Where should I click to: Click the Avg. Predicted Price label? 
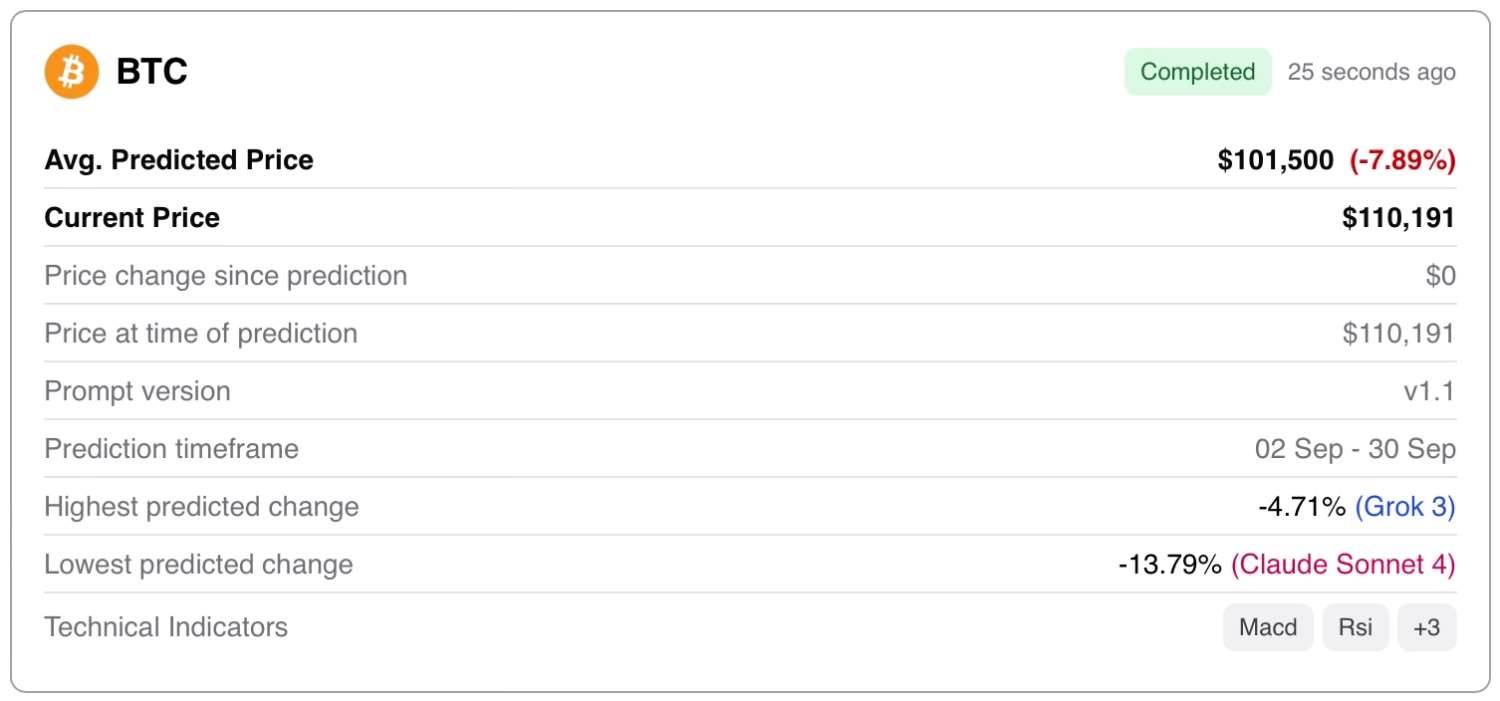pos(179,160)
